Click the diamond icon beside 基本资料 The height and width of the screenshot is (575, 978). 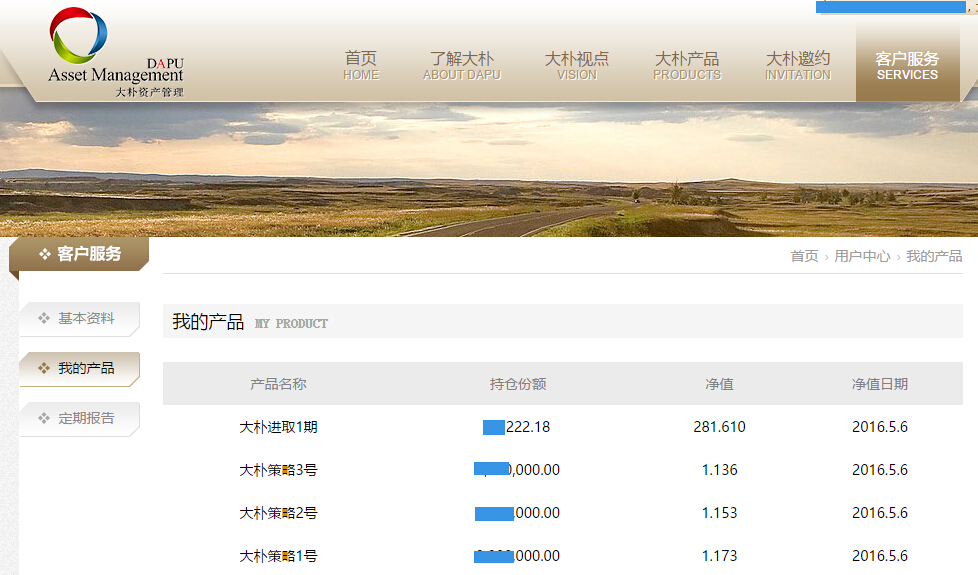coord(44,318)
